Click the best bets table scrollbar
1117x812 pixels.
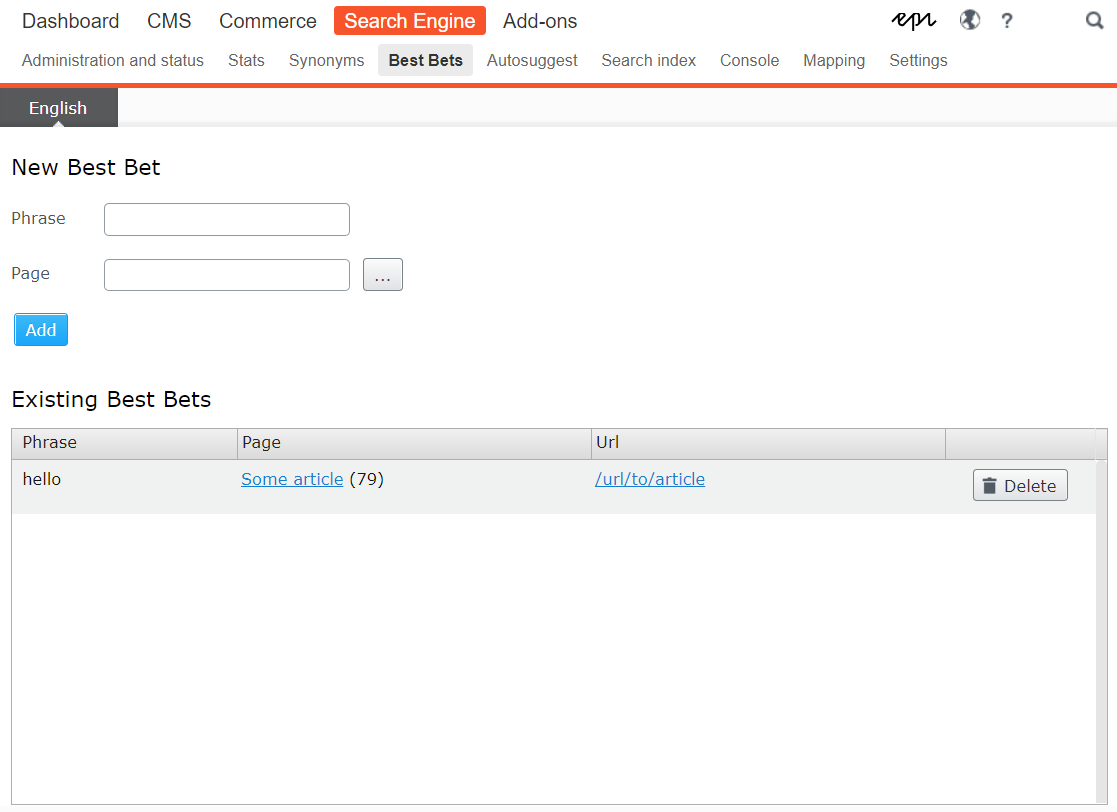(1101, 631)
